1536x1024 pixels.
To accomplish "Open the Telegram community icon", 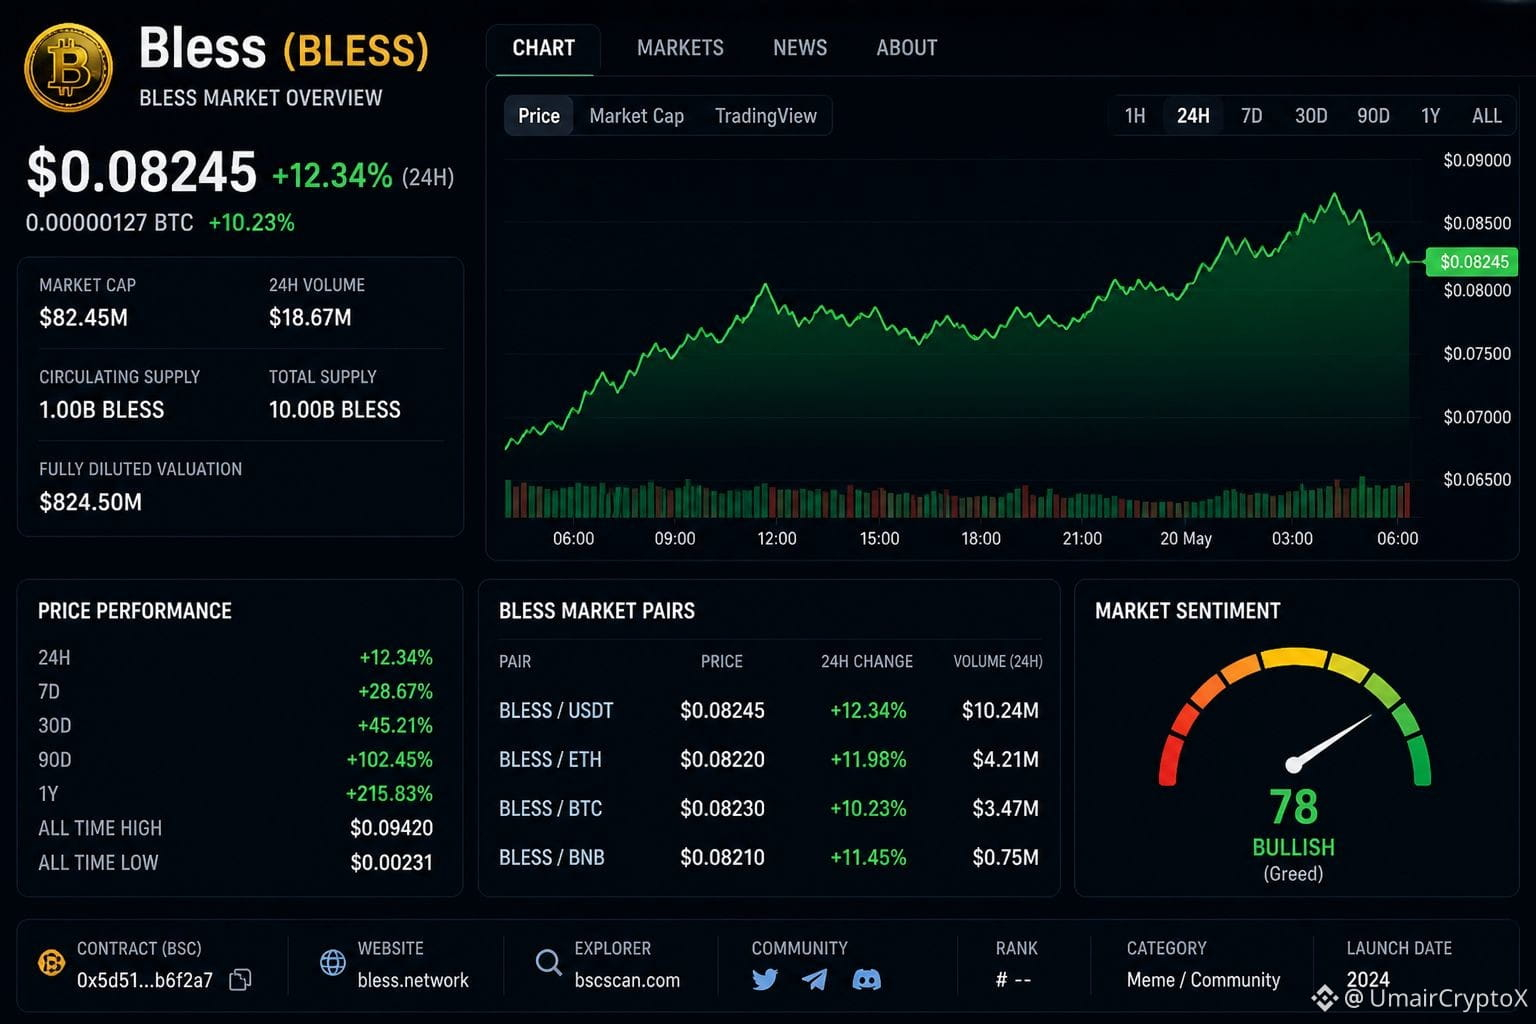I will point(815,979).
